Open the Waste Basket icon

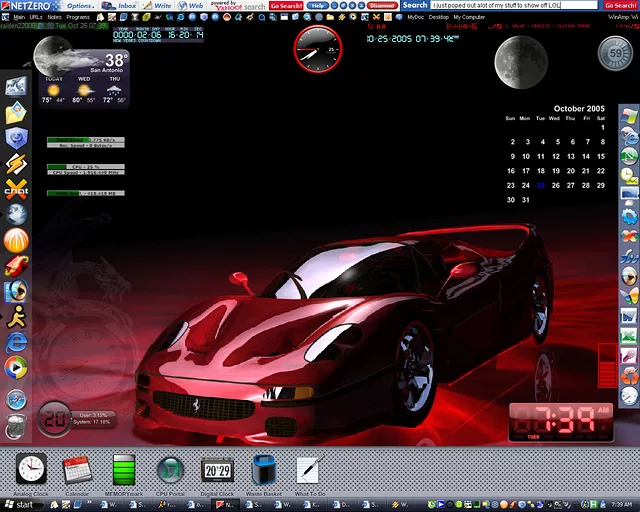(264, 468)
